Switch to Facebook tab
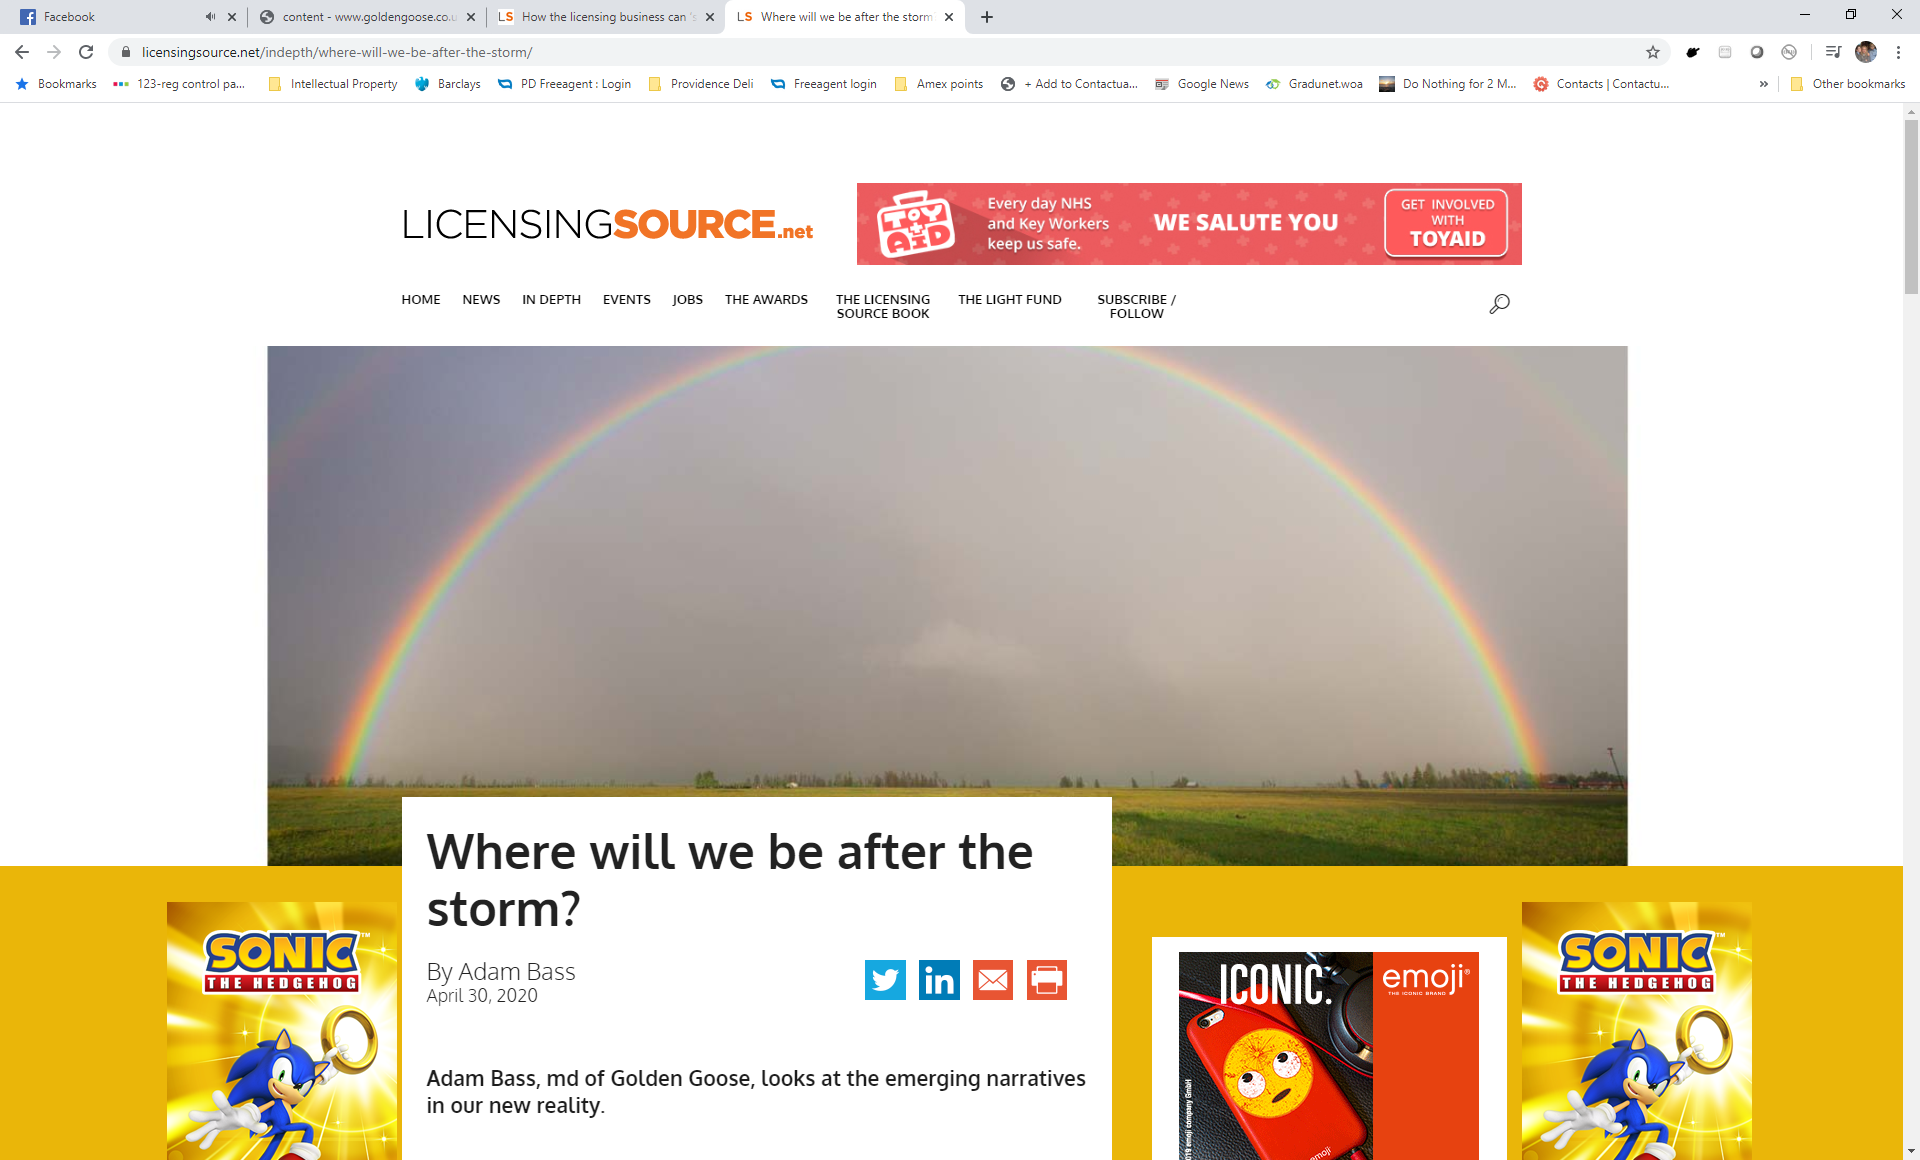Screen dimensions: 1920x1160 pos(110,17)
